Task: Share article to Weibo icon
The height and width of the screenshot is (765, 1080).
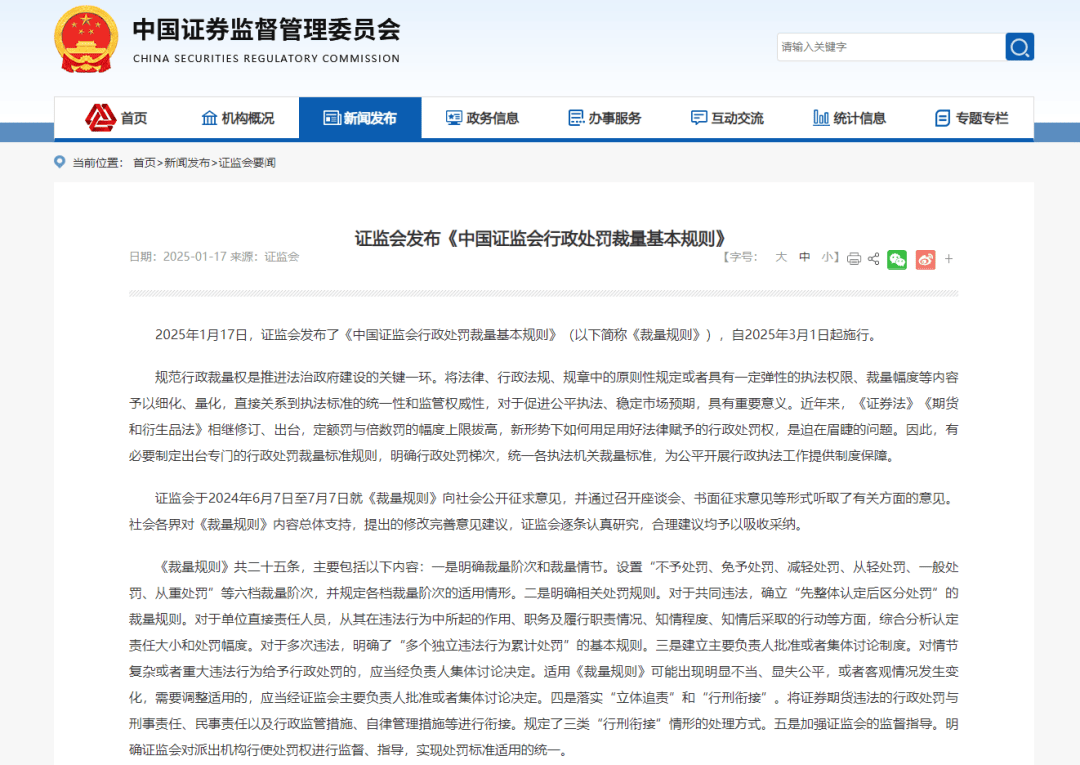Action: [x=925, y=259]
